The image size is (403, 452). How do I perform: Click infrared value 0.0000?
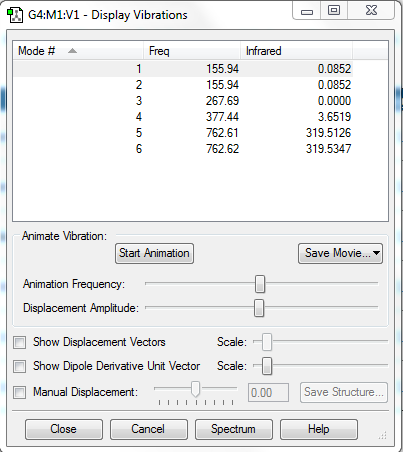click(x=334, y=101)
